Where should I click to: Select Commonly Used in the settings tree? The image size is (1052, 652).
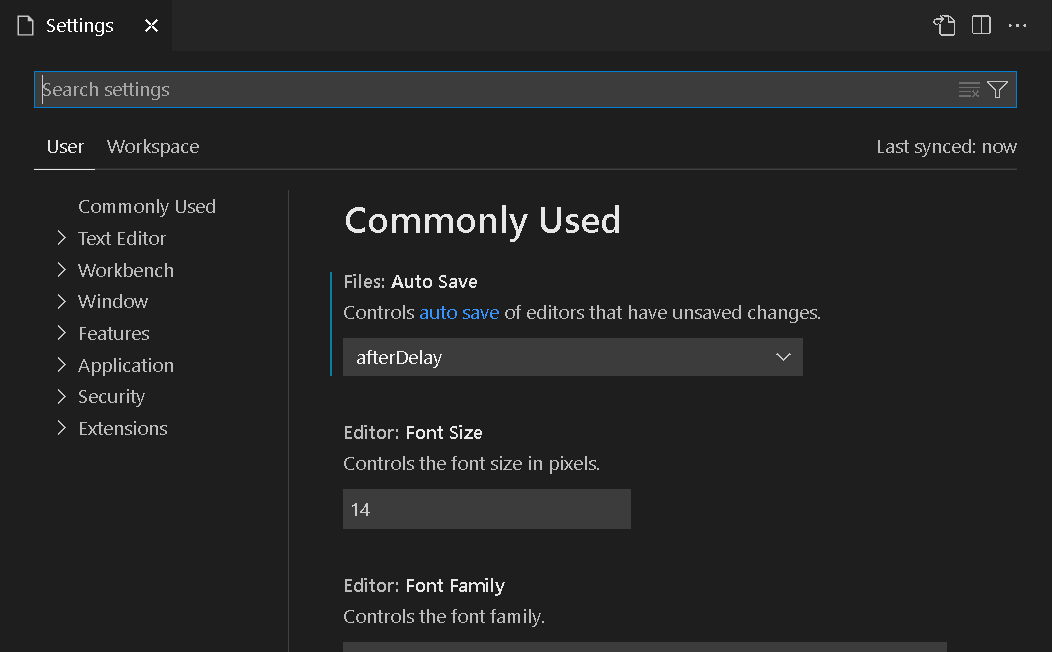tap(147, 206)
